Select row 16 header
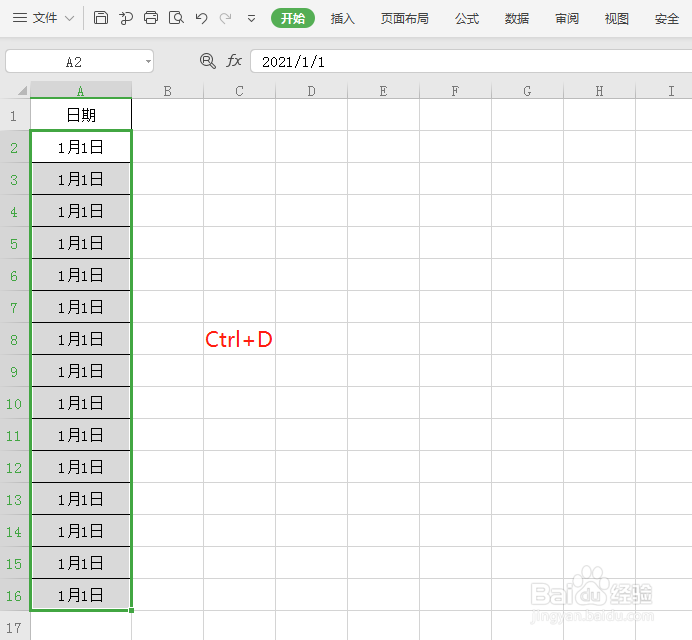The image size is (692, 640). 14,595
